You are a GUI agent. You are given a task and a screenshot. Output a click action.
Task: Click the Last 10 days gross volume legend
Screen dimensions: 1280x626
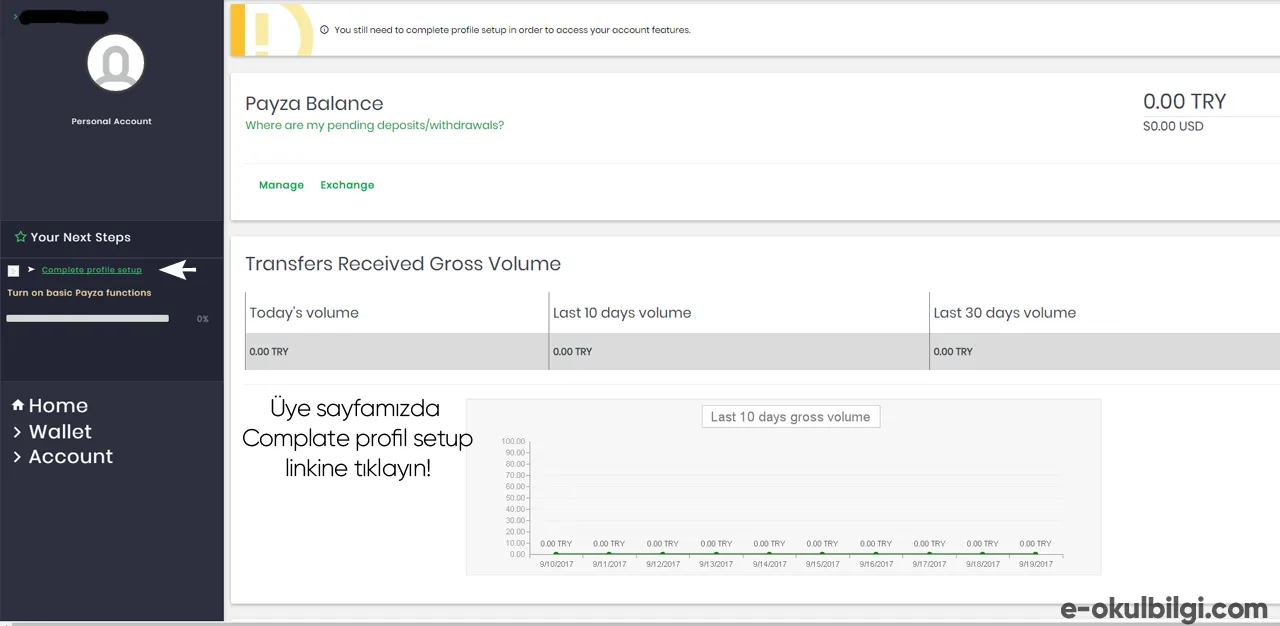tap(790, 417)
